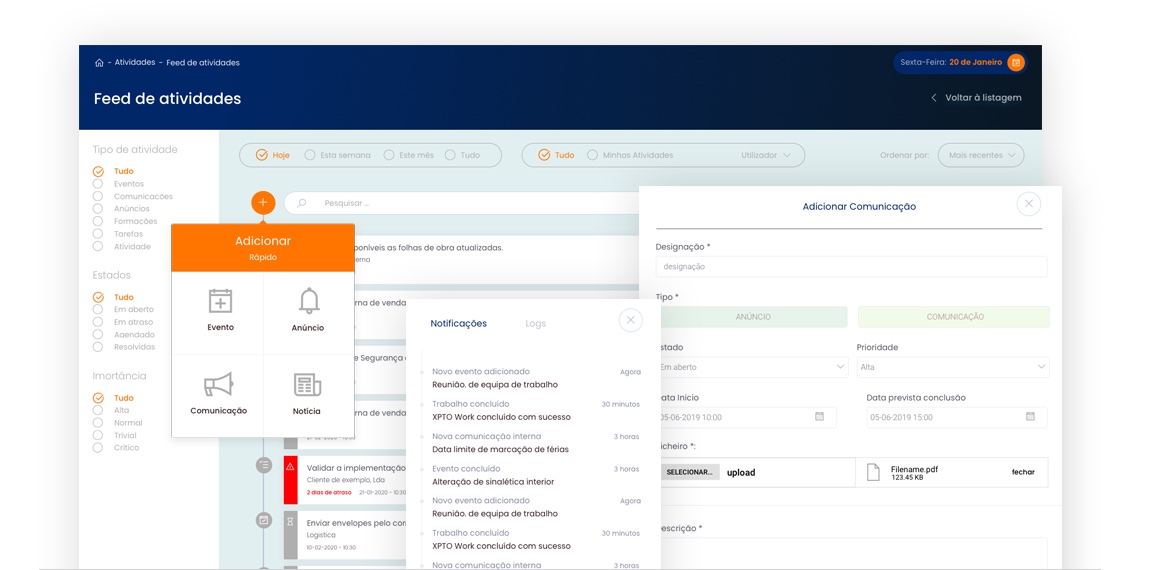
Task: Click the timeline marker beside Enviar envelopes
Action: click(x=263, y=520)
